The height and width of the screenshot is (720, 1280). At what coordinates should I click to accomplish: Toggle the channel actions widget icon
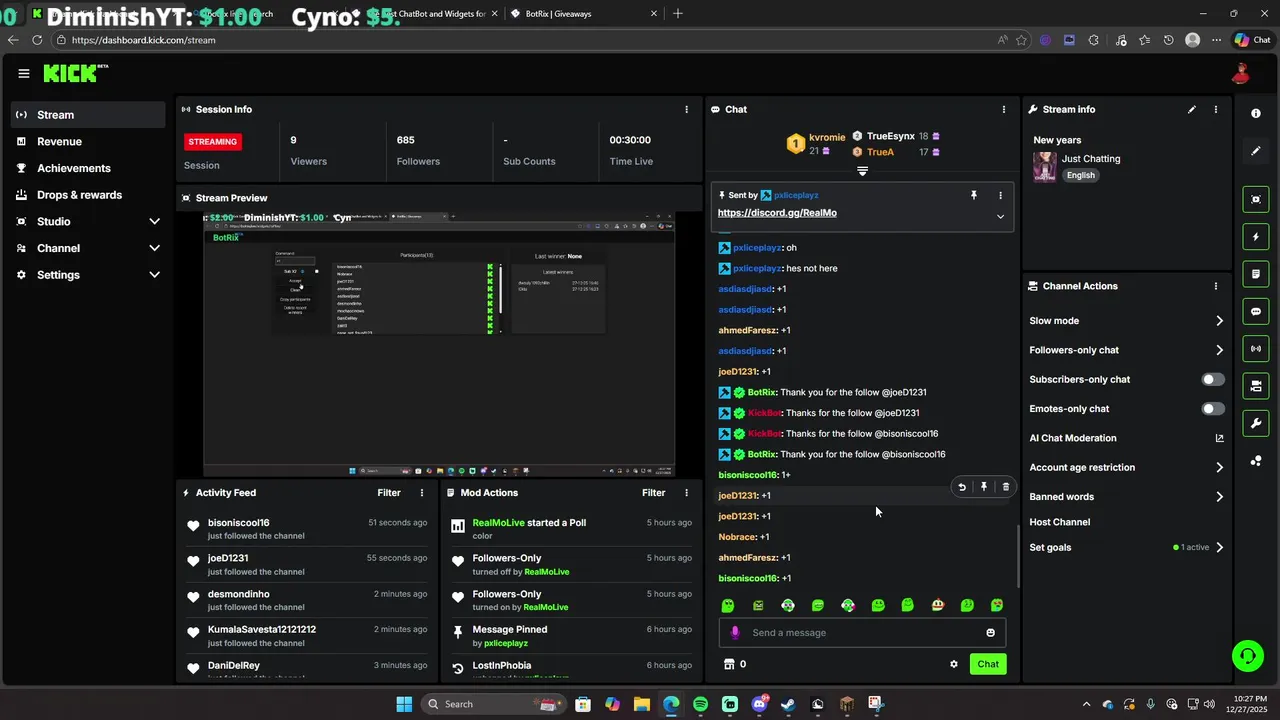click(x=1256, y=386)
